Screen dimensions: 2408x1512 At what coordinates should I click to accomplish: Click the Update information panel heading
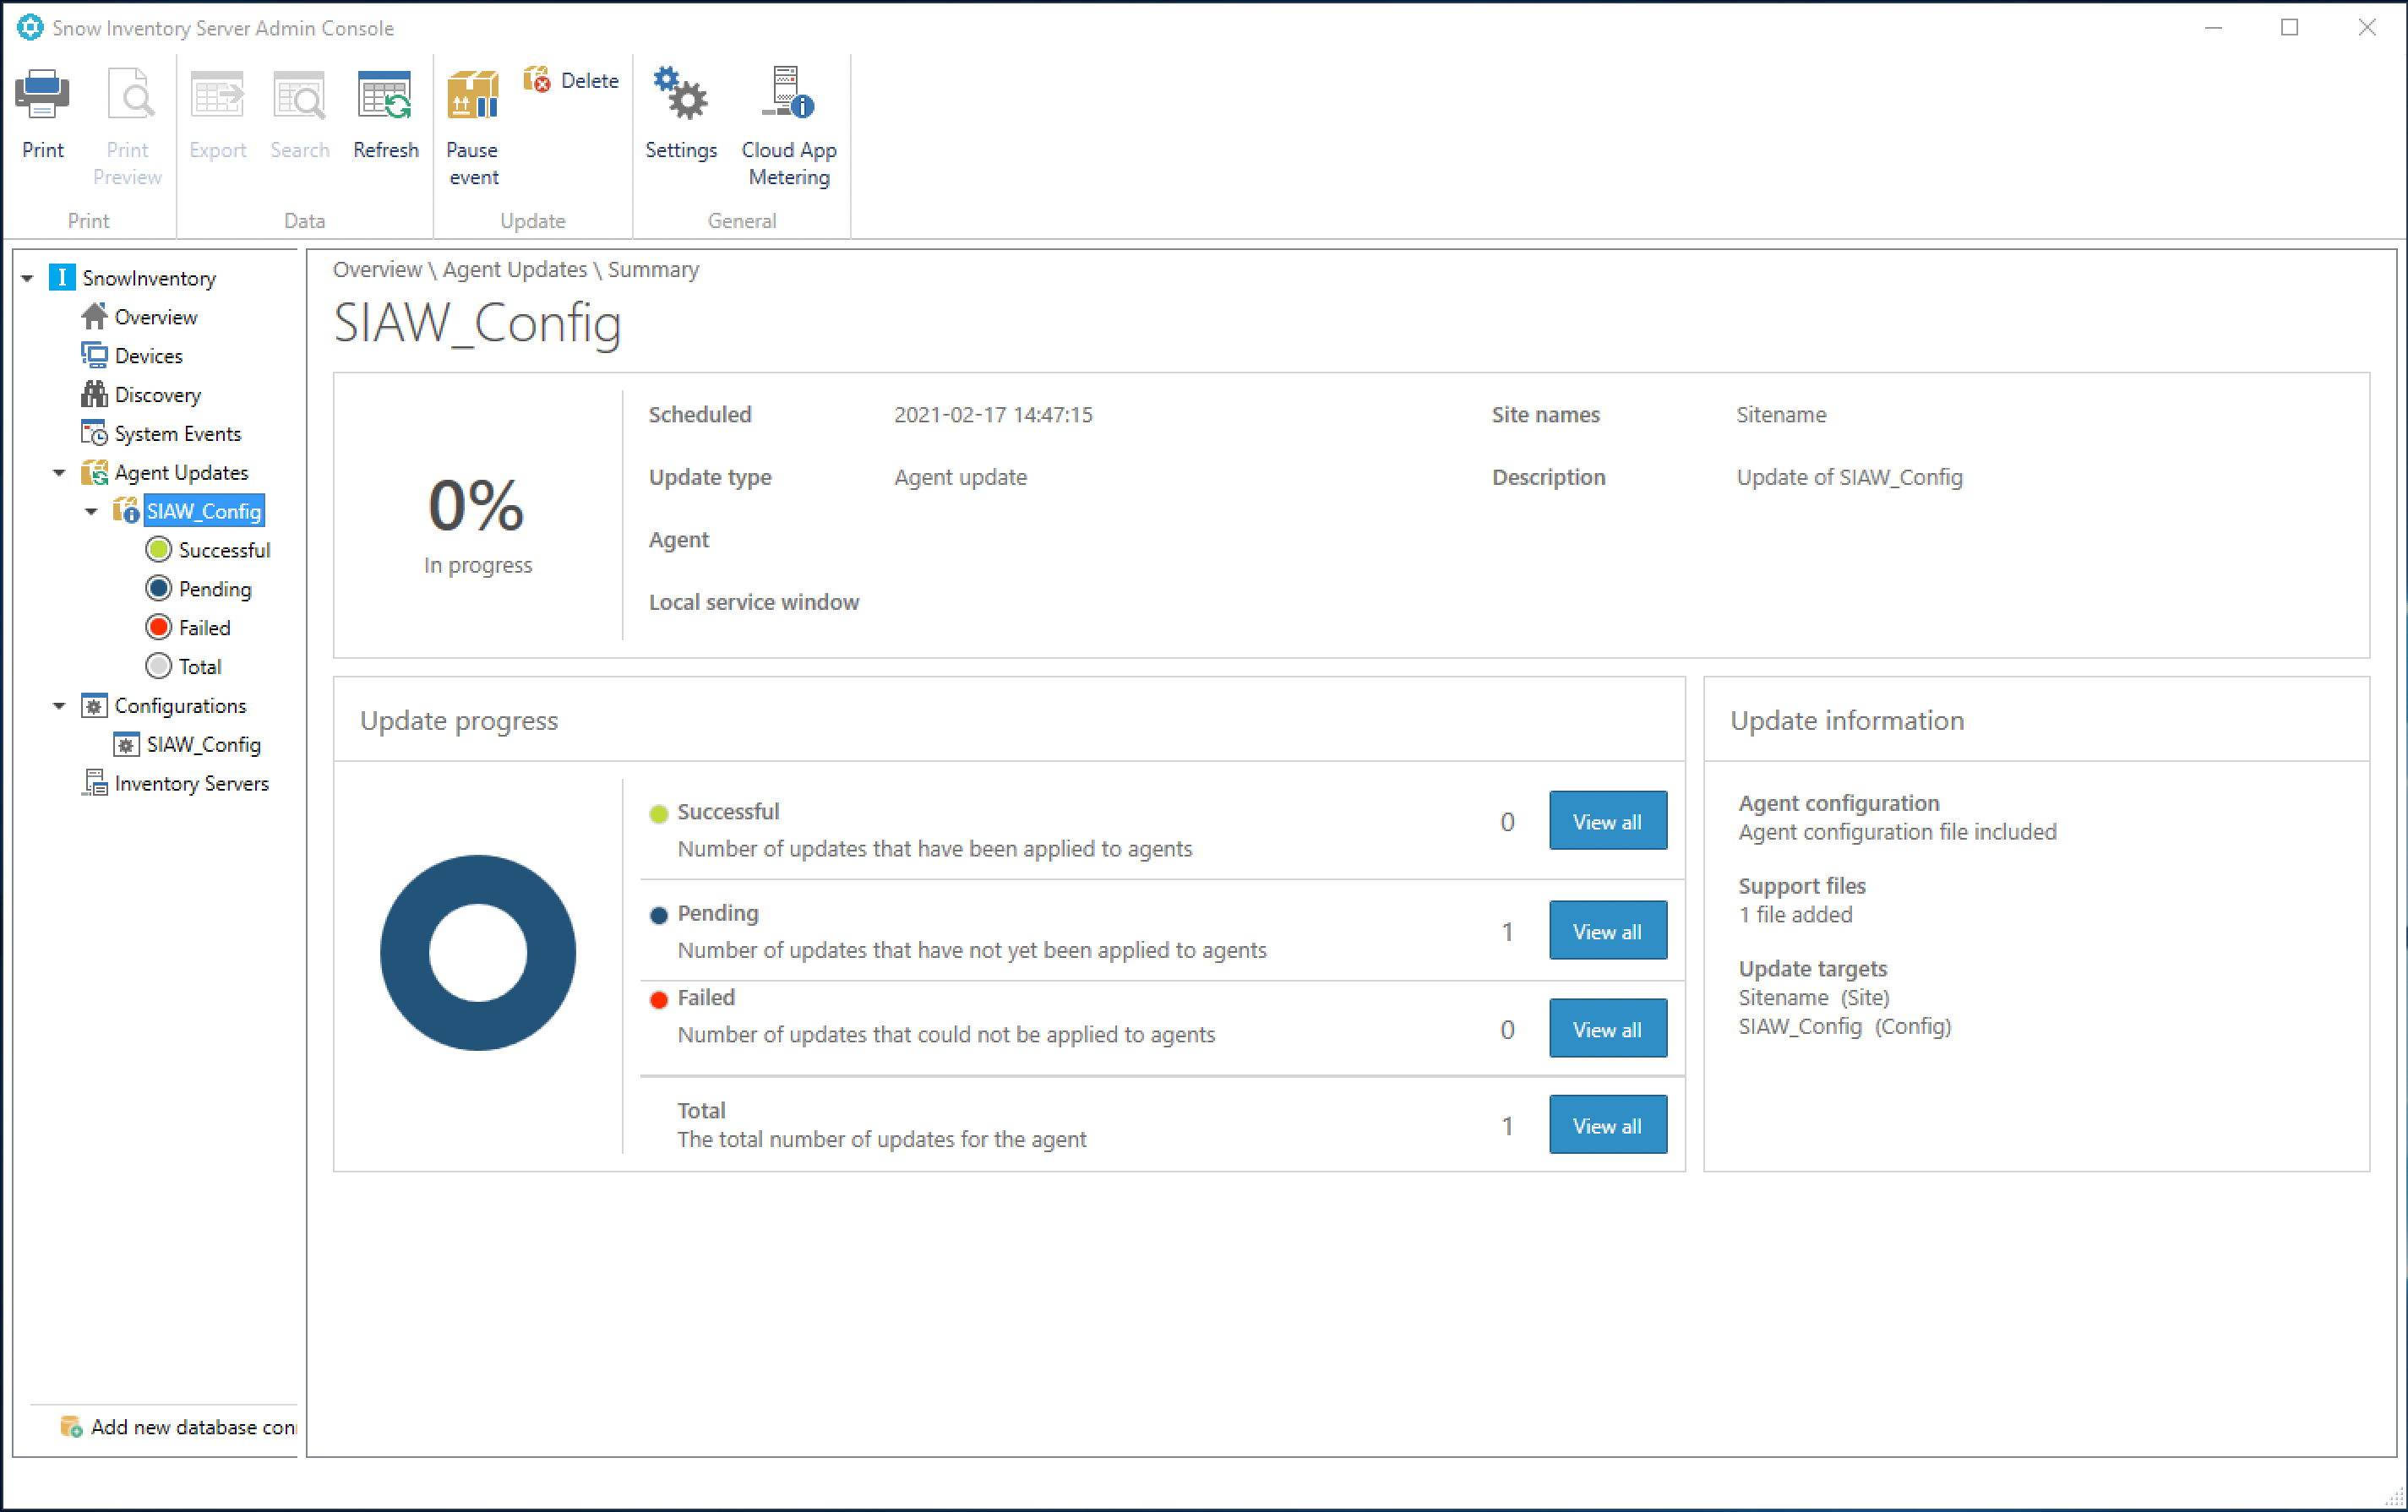(1846, 721)
